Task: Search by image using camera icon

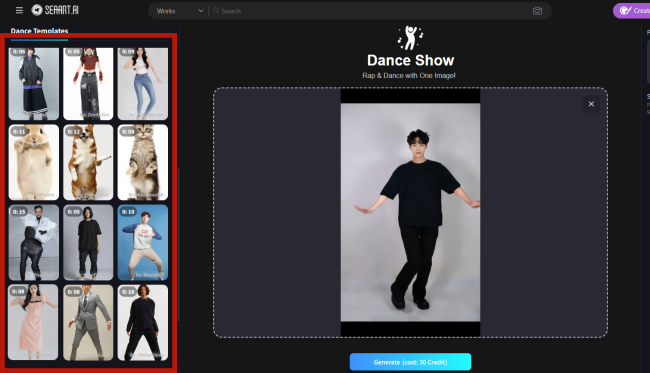Action: [537, 11]
